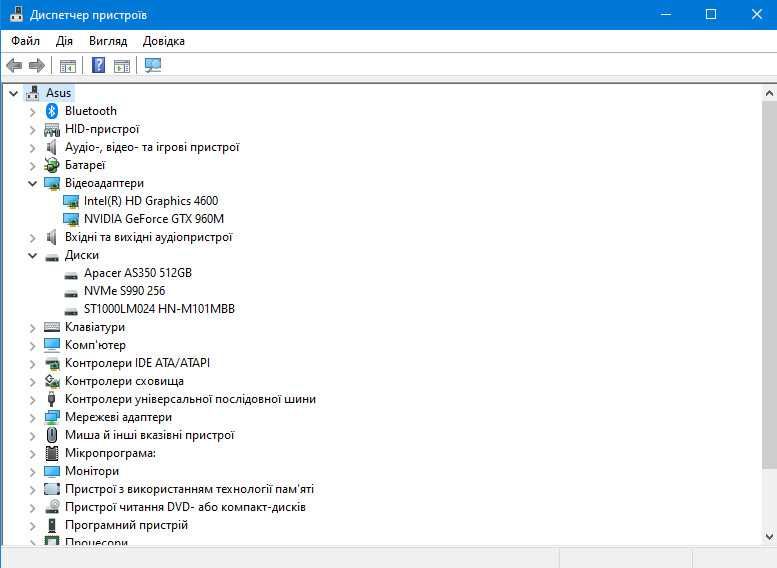The width and height of the screenshot is (777, 568).
Task: Click the scrollbar down arrow
Action: [769, 536]
